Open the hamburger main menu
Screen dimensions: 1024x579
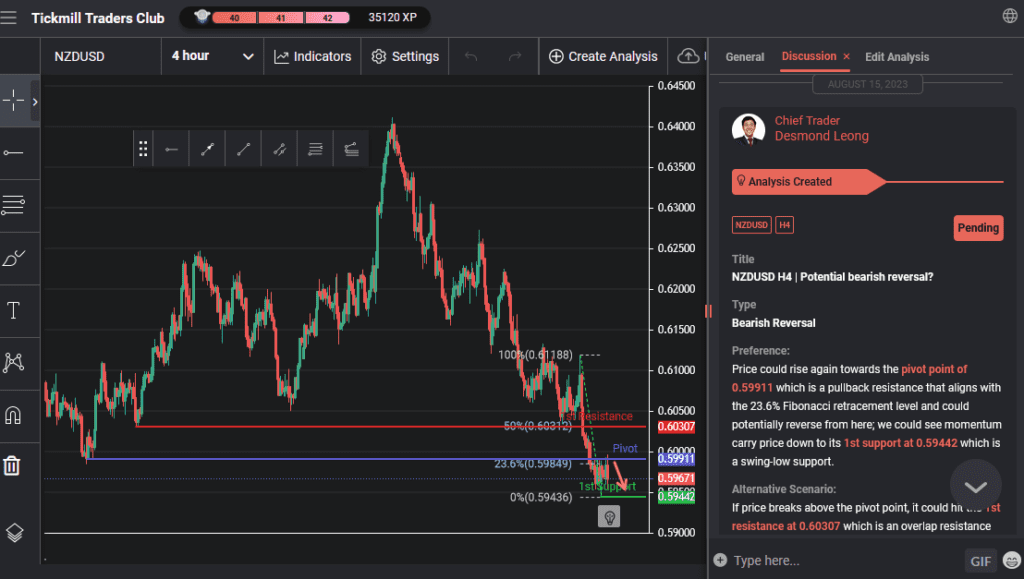[x=8, y=18]
